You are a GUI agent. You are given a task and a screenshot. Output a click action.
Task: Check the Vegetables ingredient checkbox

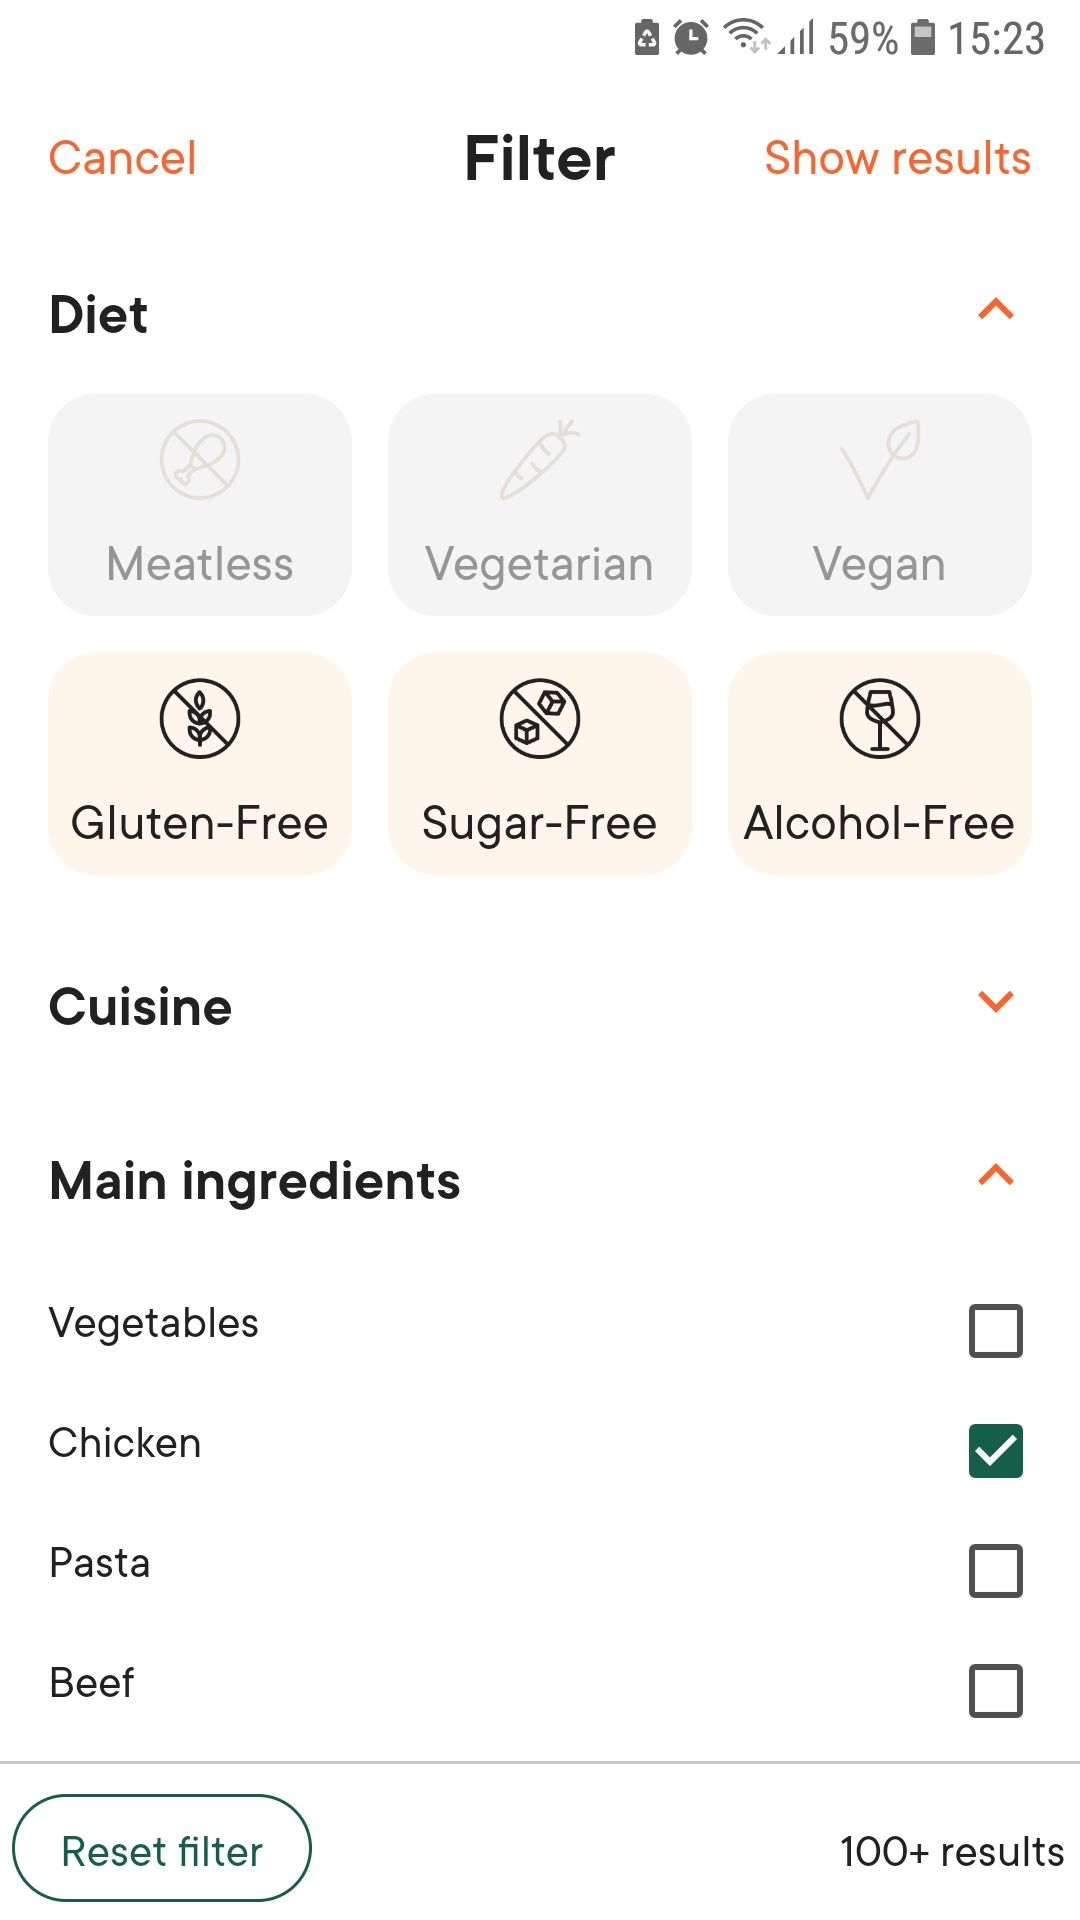[996, 1331]
